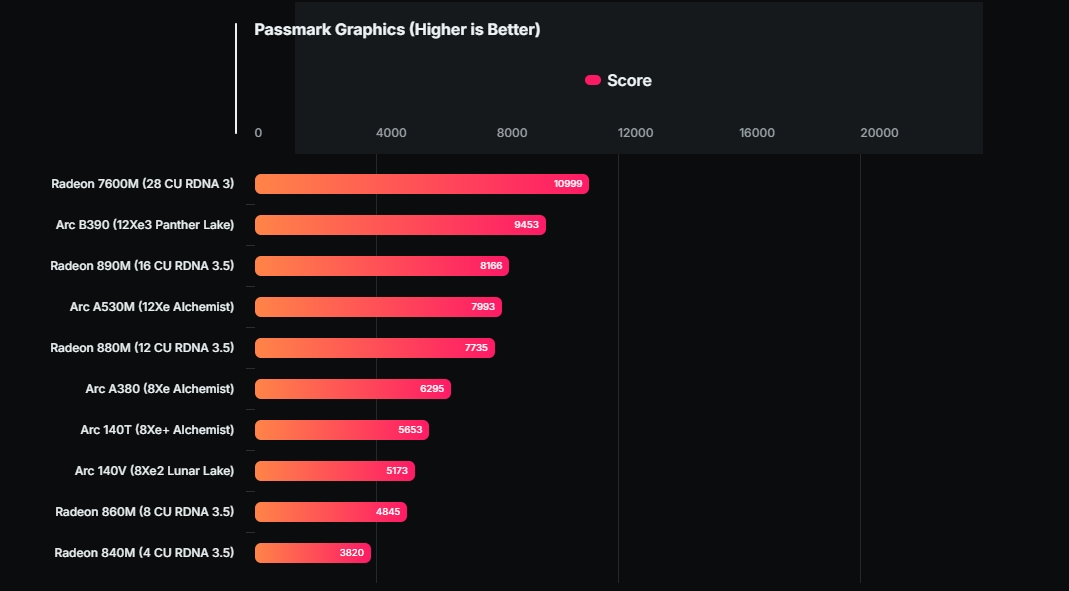Viewport: 1069px width, 591px height.
Task: Click the Passmark Graphics chart title
Action: pos(397,30)
